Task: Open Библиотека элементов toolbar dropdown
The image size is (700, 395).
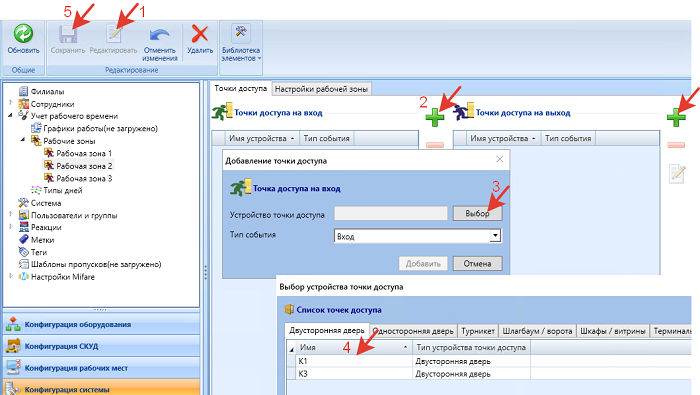Action: click(241, 43)
